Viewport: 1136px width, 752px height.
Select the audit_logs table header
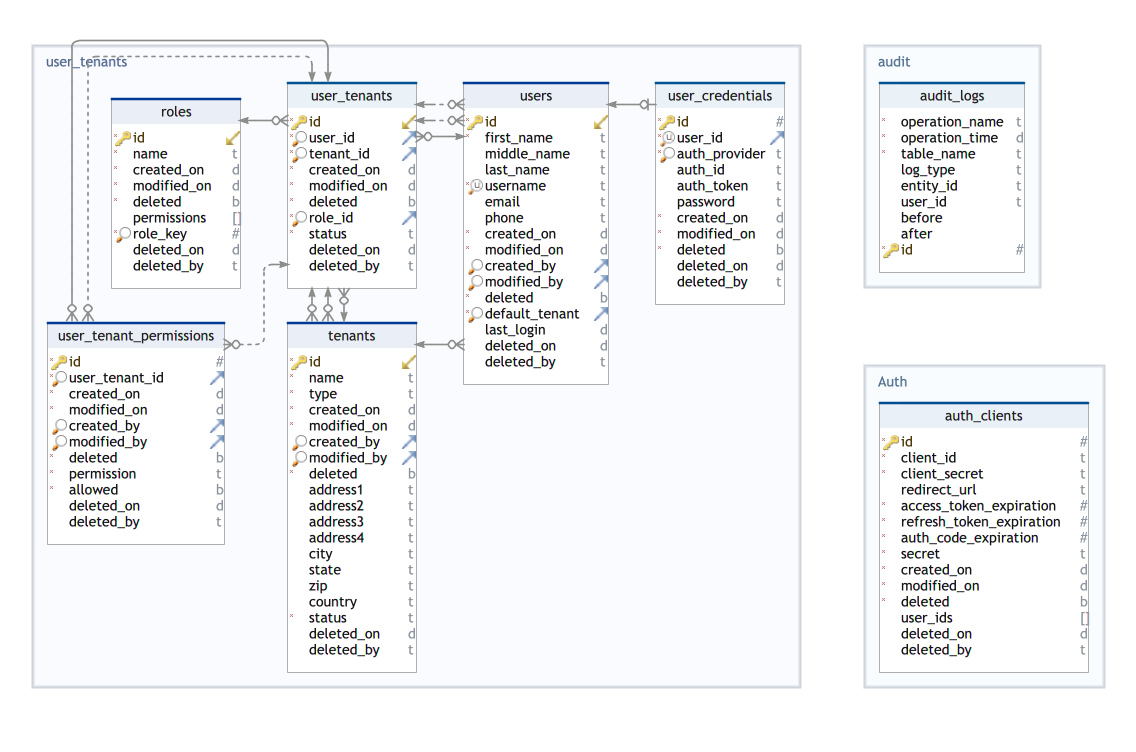coord(952,96)
